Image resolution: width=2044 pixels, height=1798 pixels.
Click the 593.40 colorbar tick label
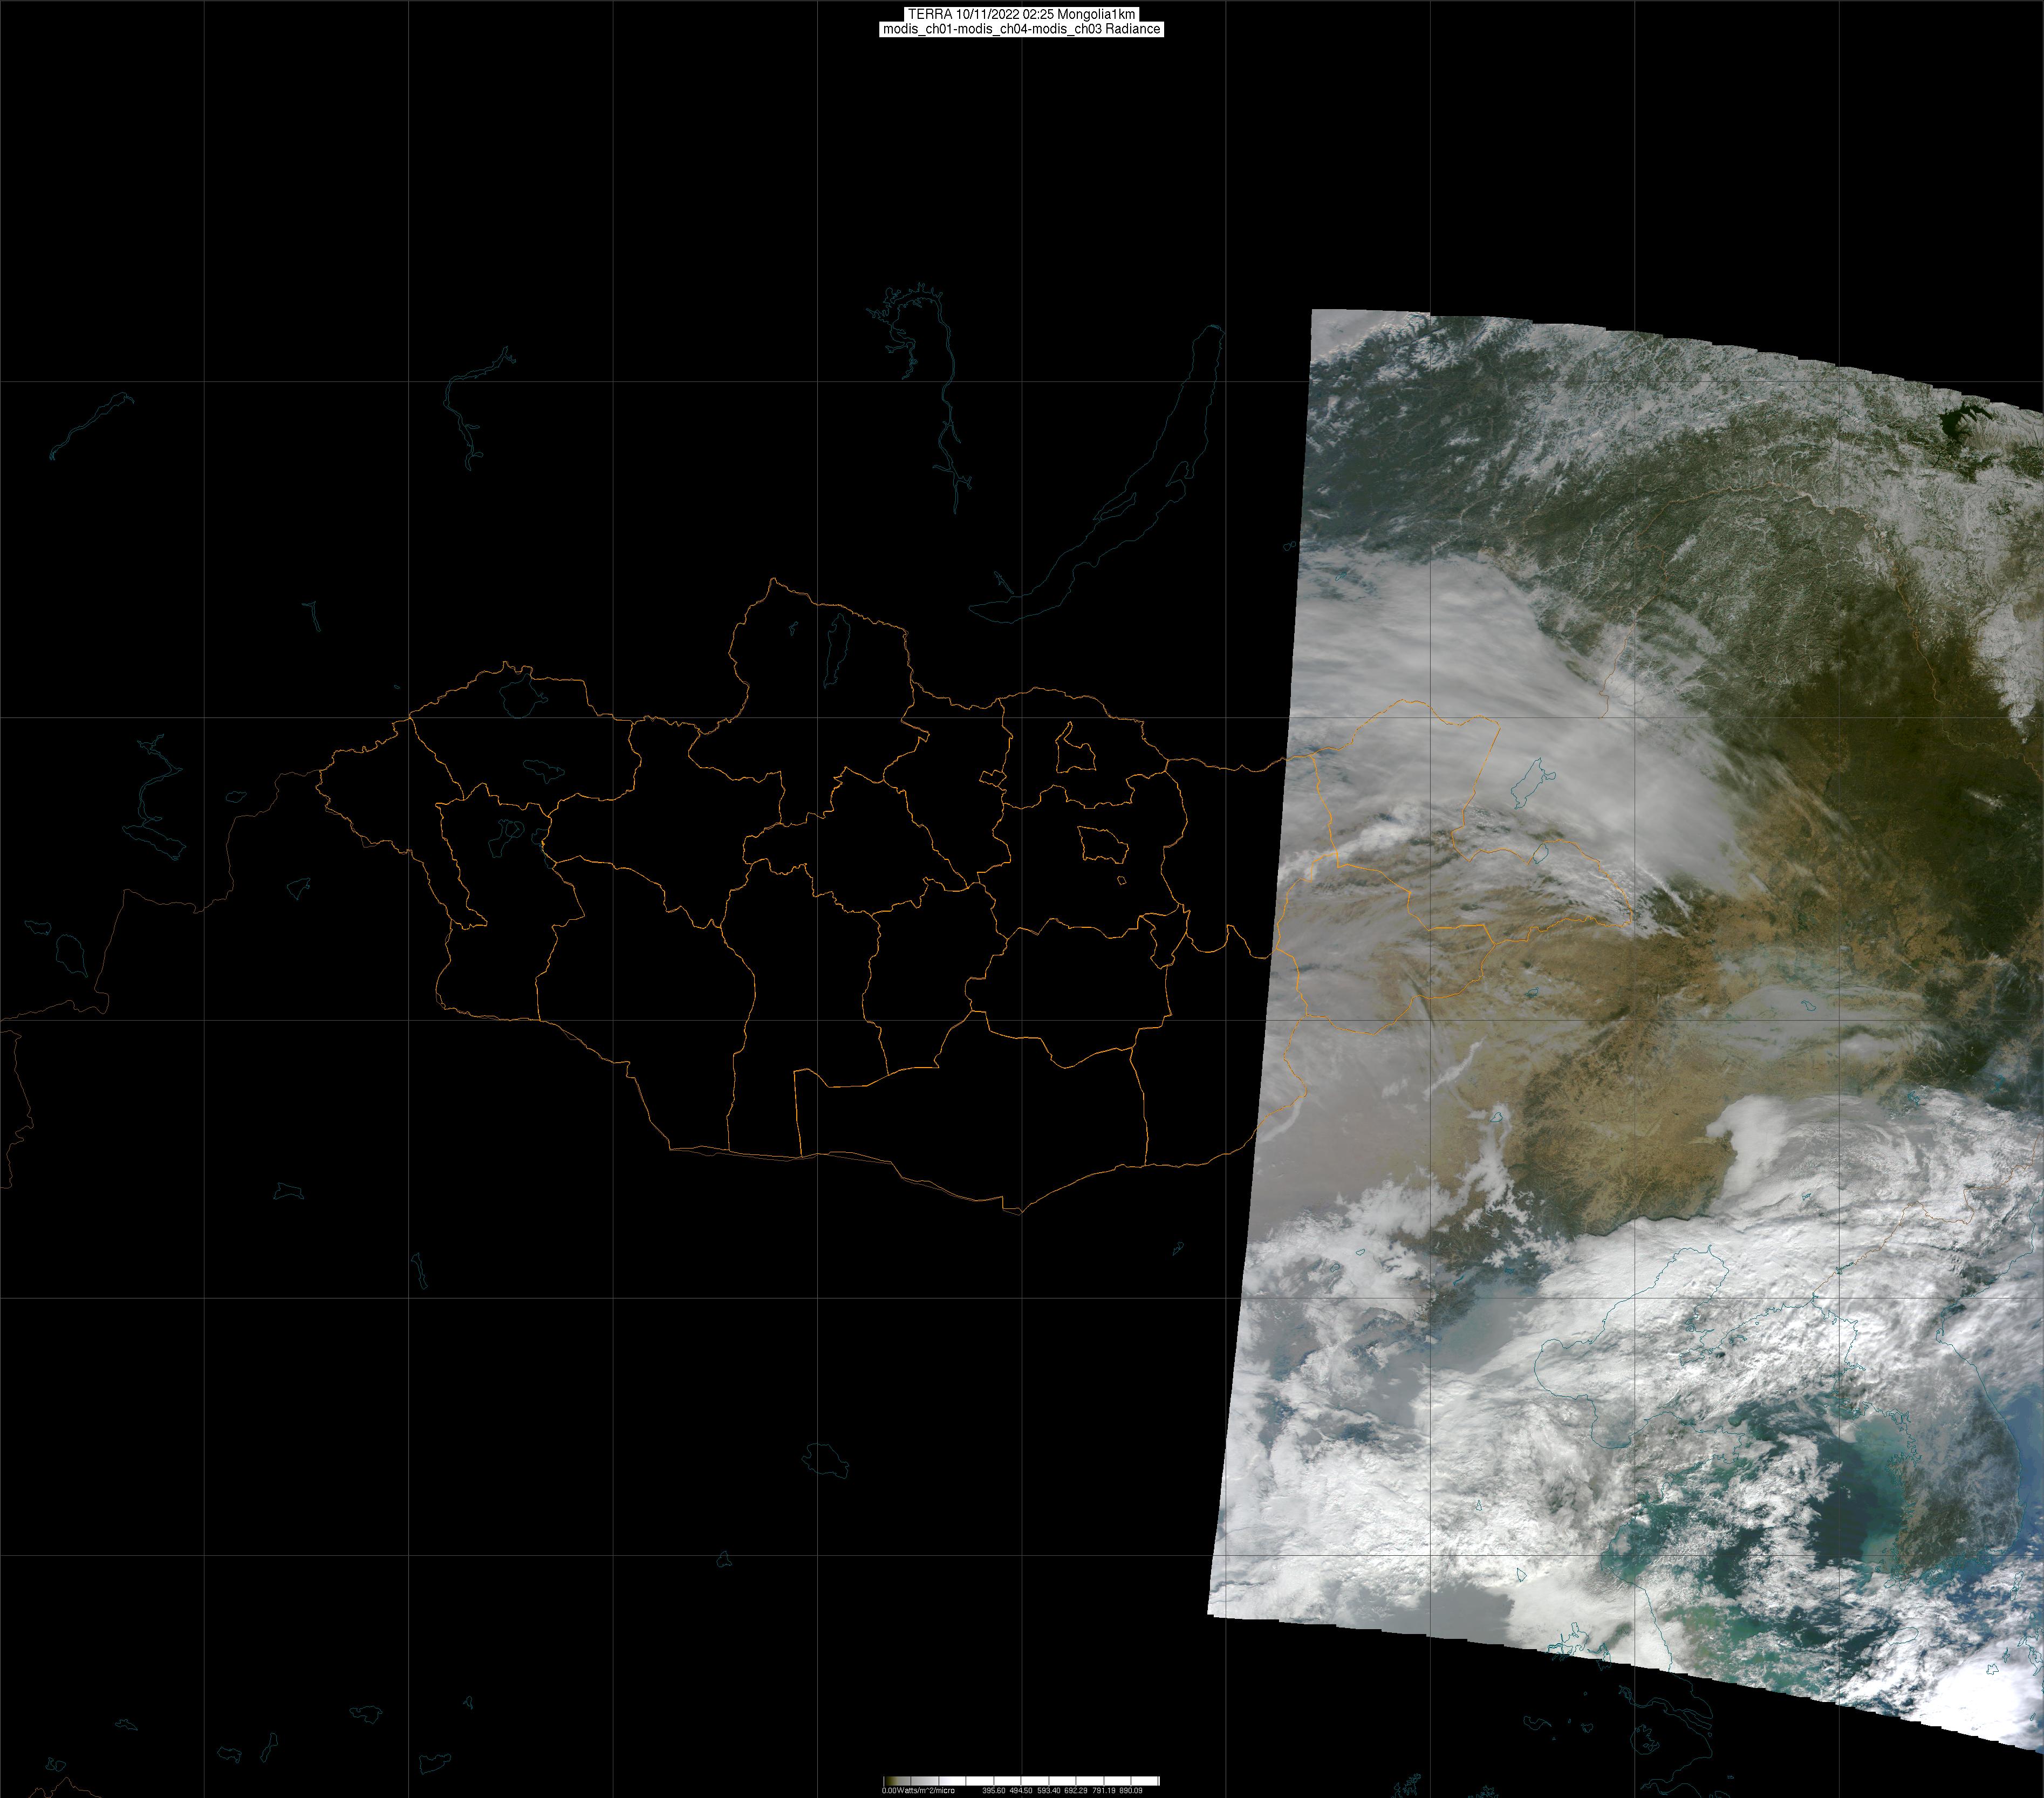point(1049,1790)
